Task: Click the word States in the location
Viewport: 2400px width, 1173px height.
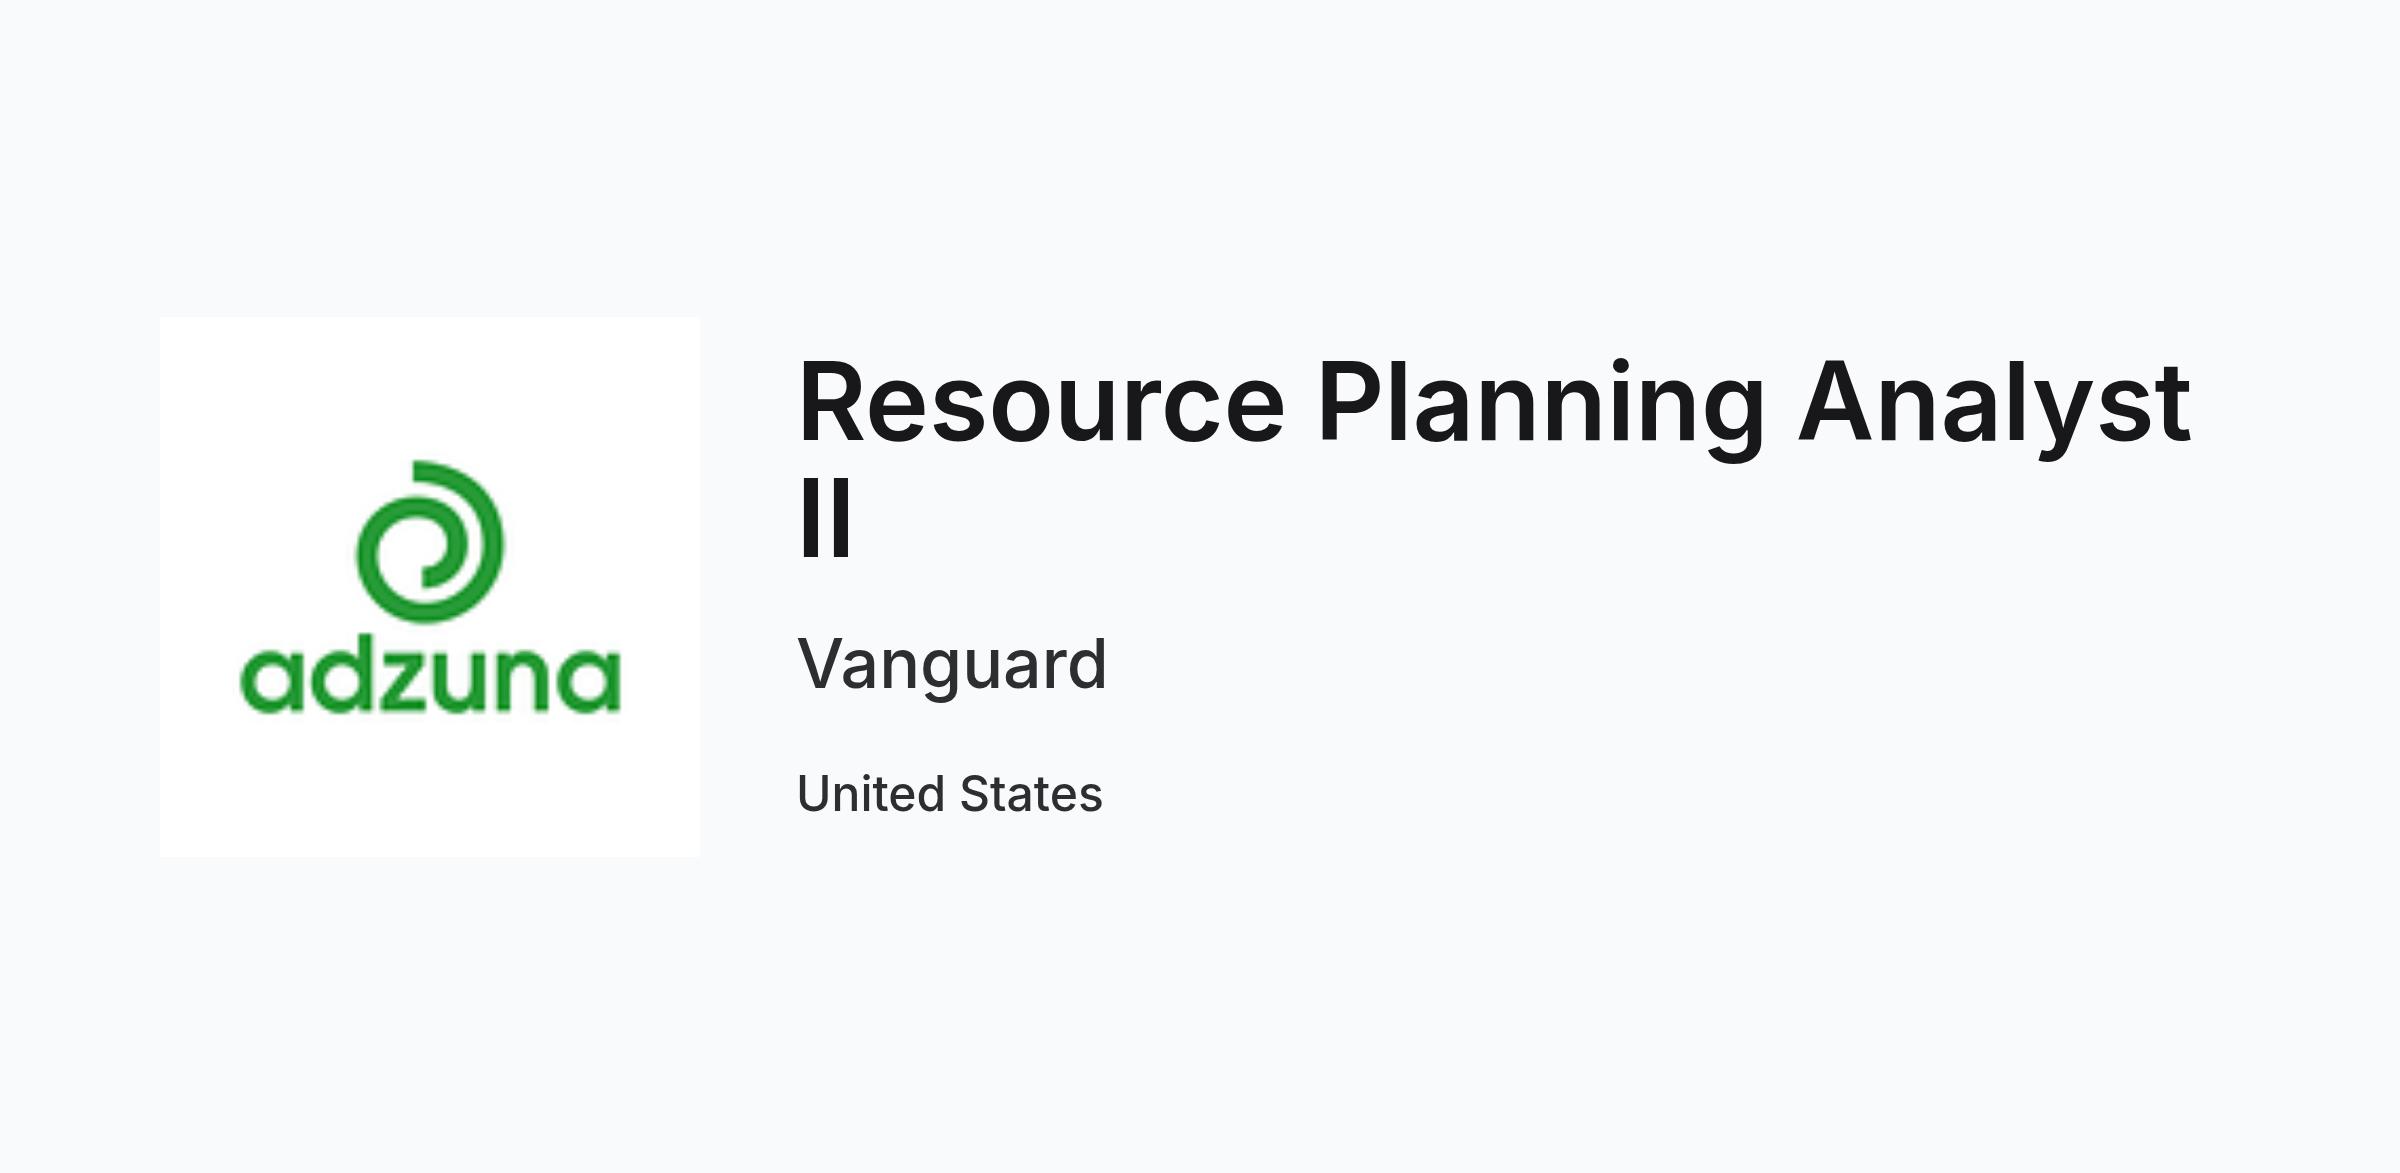Action: [1031, 794]
